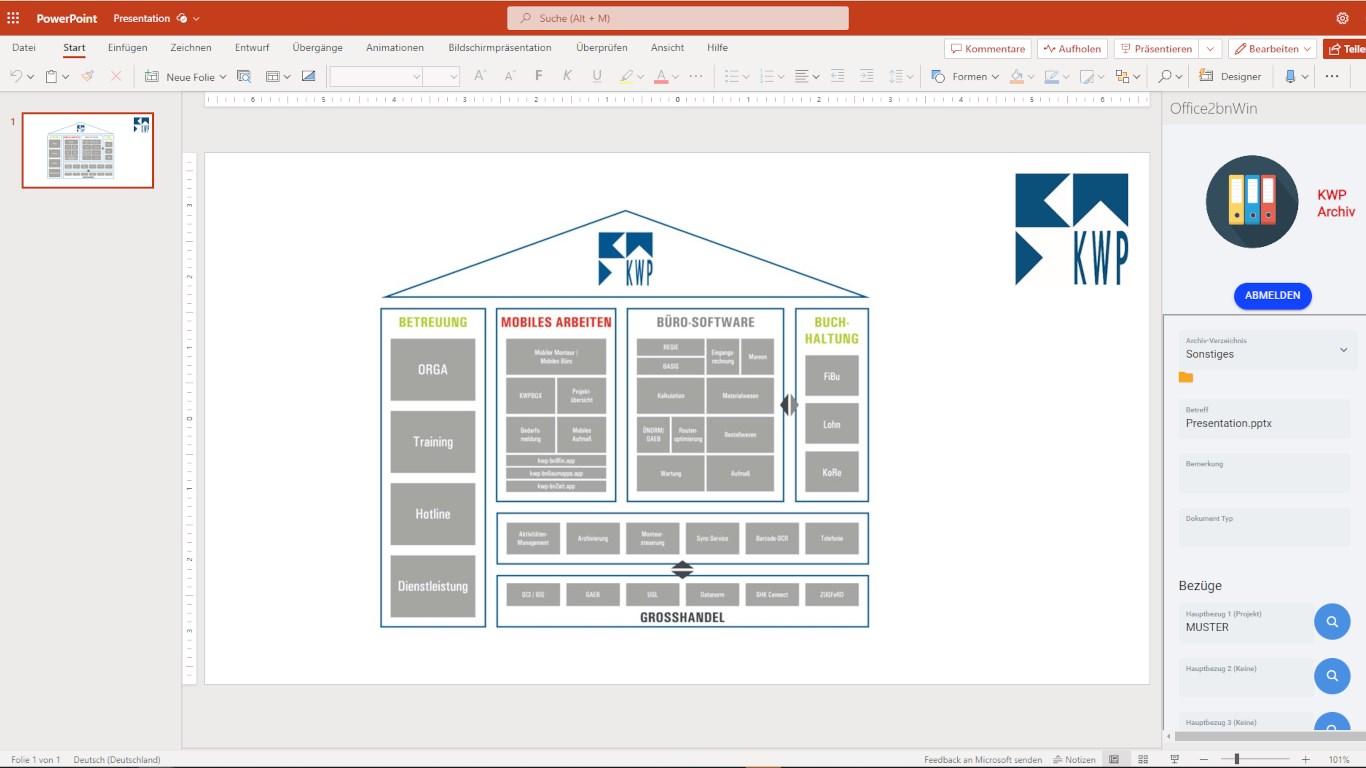The height and width of the screenshot is (768, 1366).
Task: Click the shape fill color bucket
Action: (1016, 76)
